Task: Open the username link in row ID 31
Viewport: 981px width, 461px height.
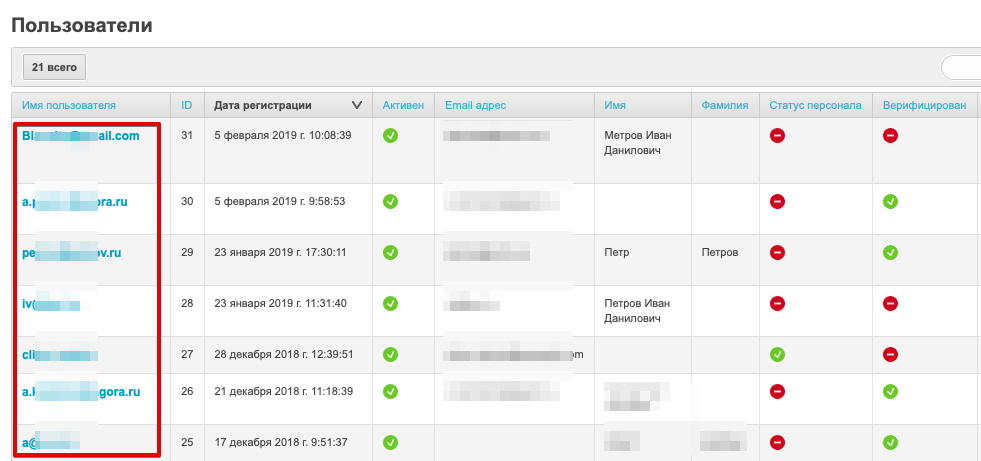Action: (x=81, y=137)
